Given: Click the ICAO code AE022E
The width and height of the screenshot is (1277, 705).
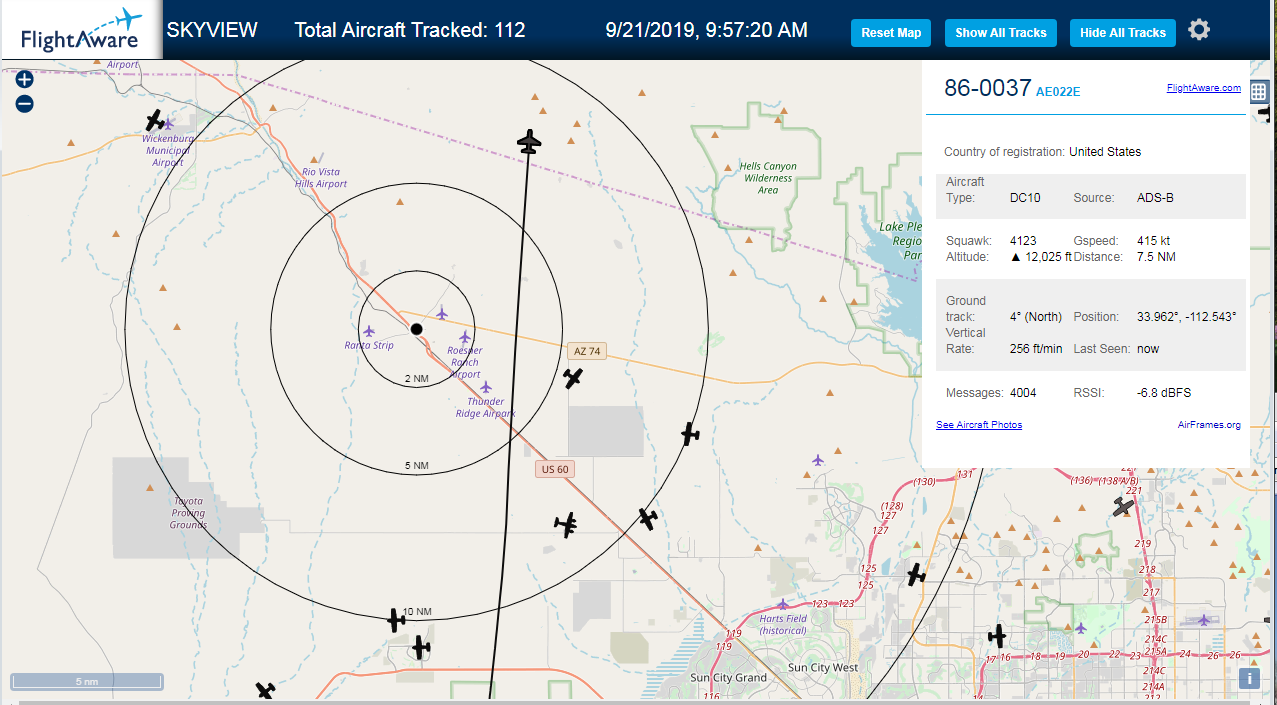Looking at the screenshot, I should [1058, 91].
